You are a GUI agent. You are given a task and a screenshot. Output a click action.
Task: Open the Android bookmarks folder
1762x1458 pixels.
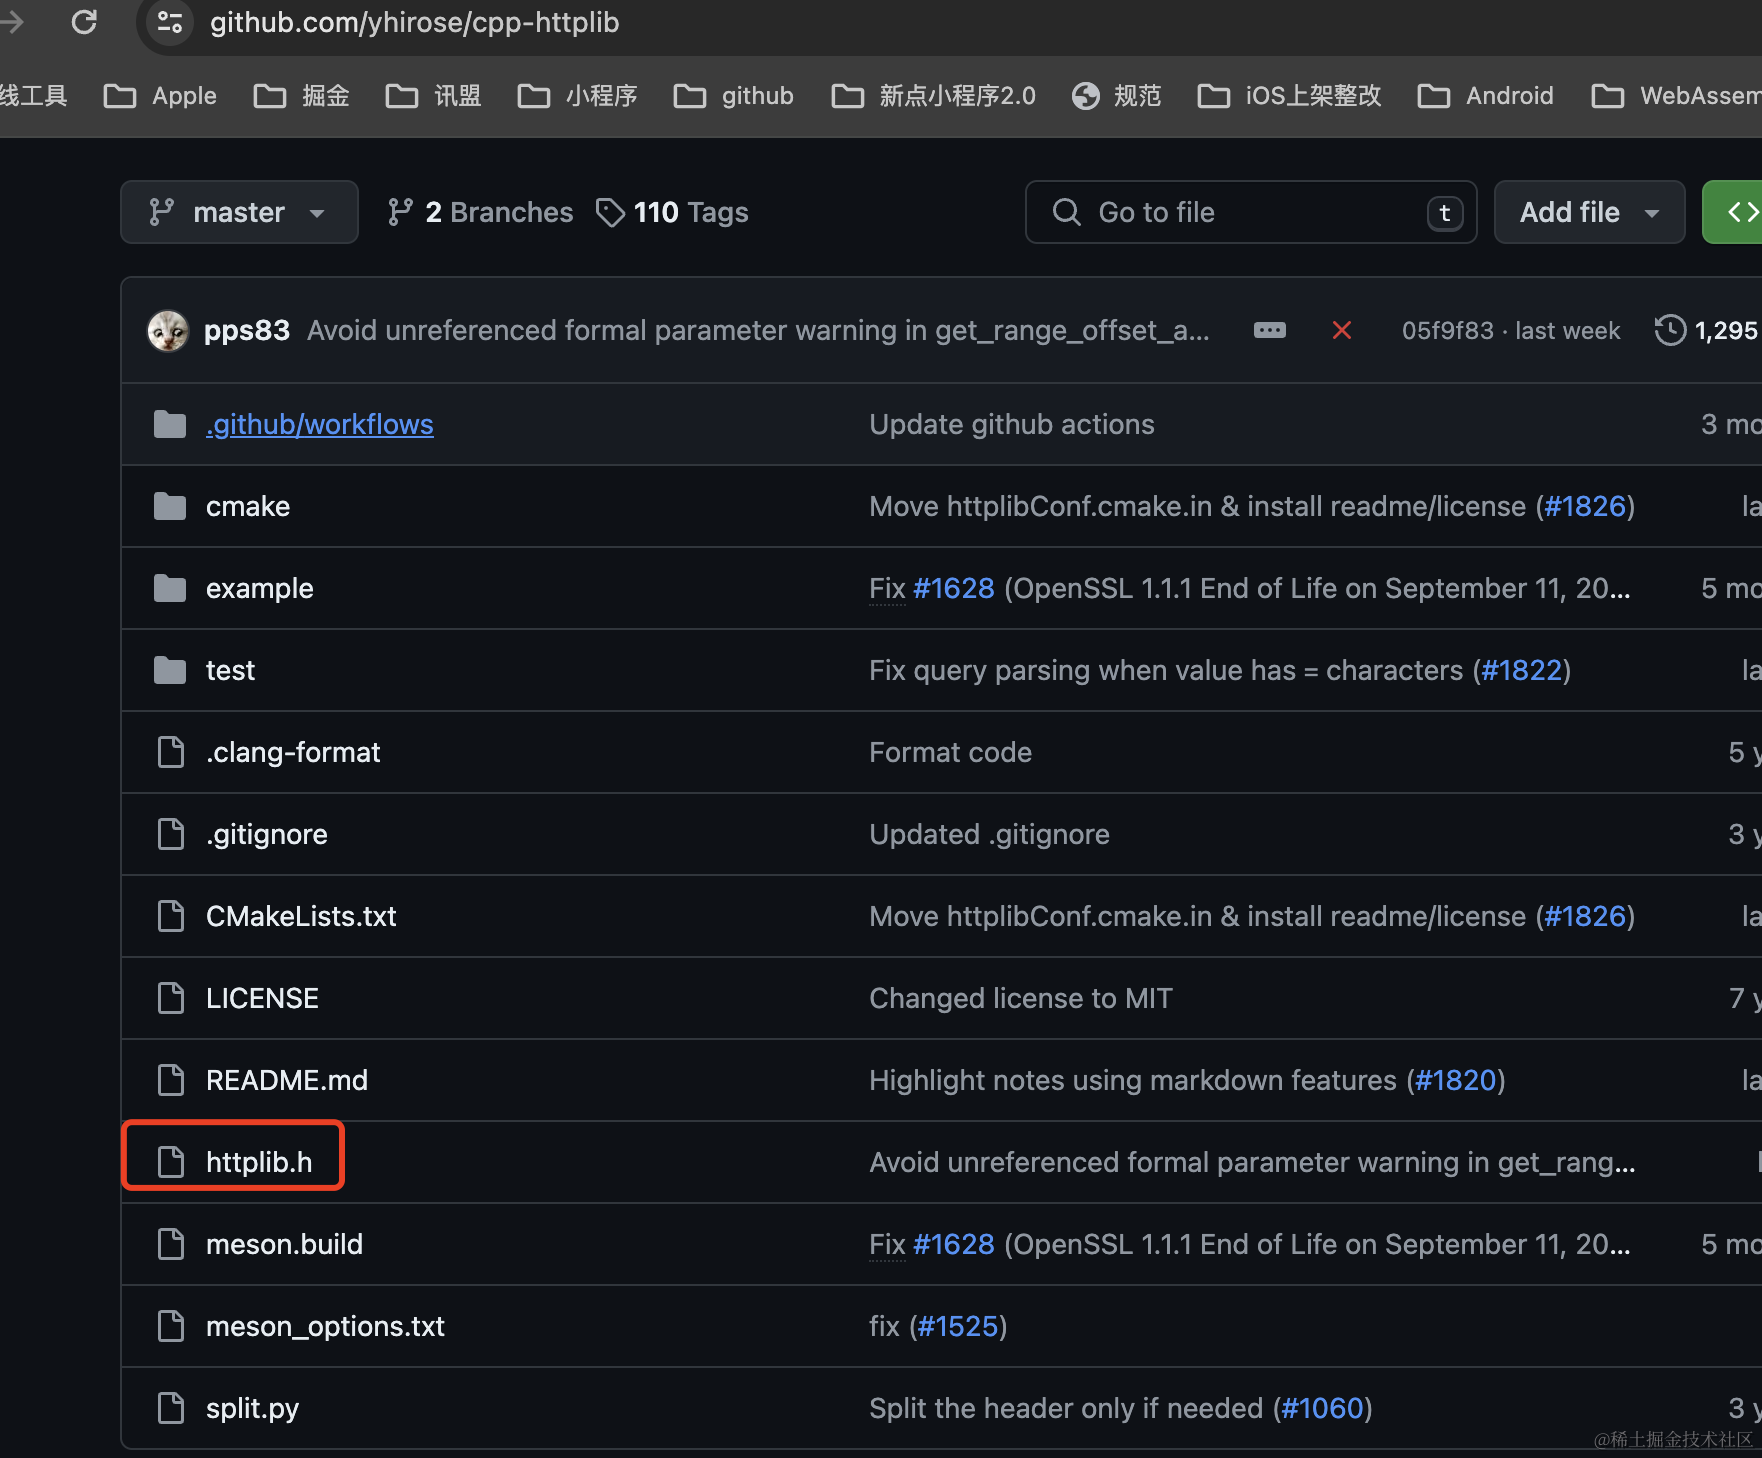click(x=1486, y=96)
